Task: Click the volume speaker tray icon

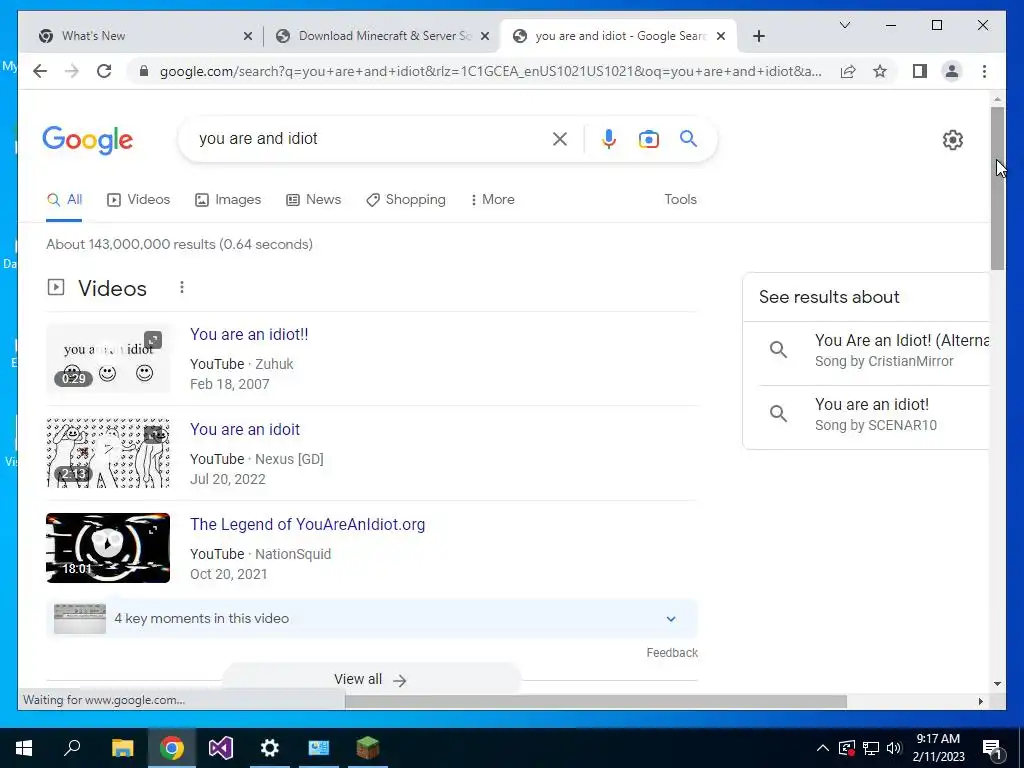Action: [x=894, y=748]
